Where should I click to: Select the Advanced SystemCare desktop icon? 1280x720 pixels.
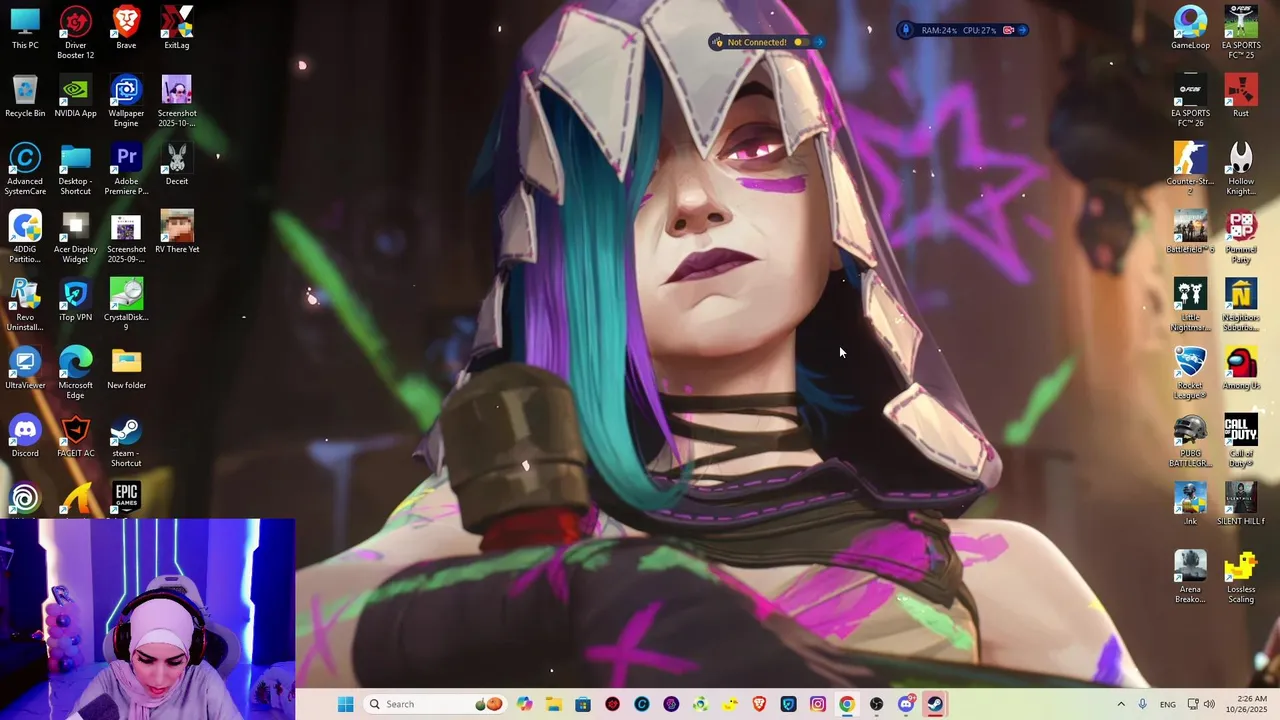point(25,169)
